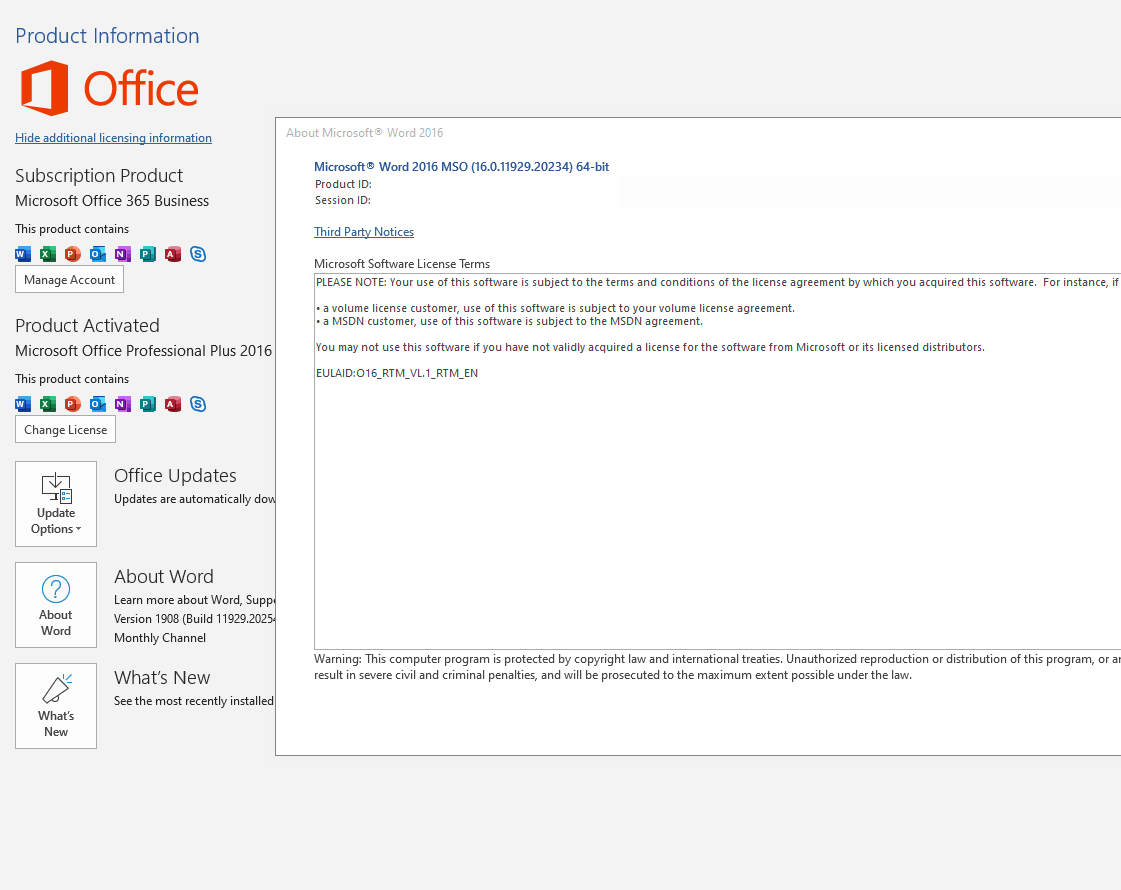The height and width of the screenshot is (890, 1121).
Task: Click the Word 2016 MSO version line
Action: 462,167
